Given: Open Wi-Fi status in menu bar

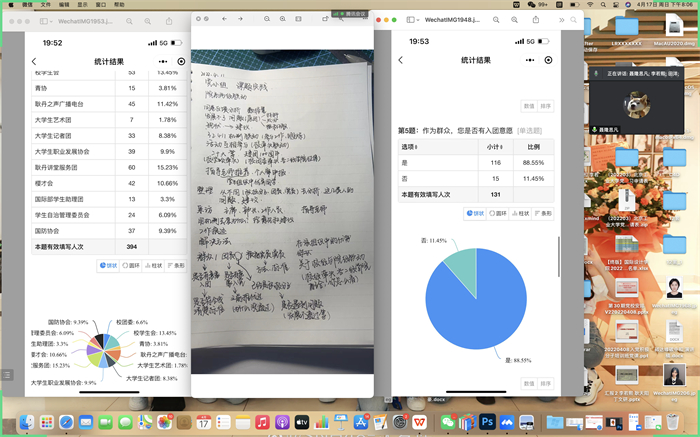Looking at the screenshot, I should click(590, 4).
